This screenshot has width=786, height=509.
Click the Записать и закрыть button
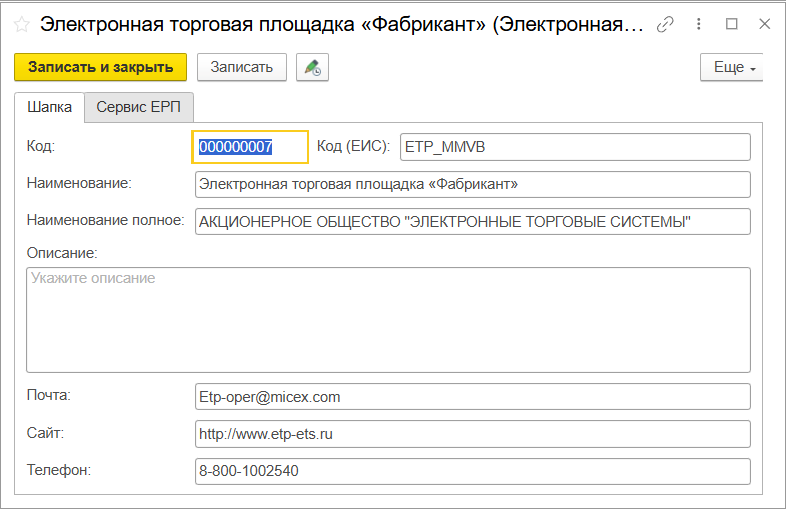coord(100,67)
